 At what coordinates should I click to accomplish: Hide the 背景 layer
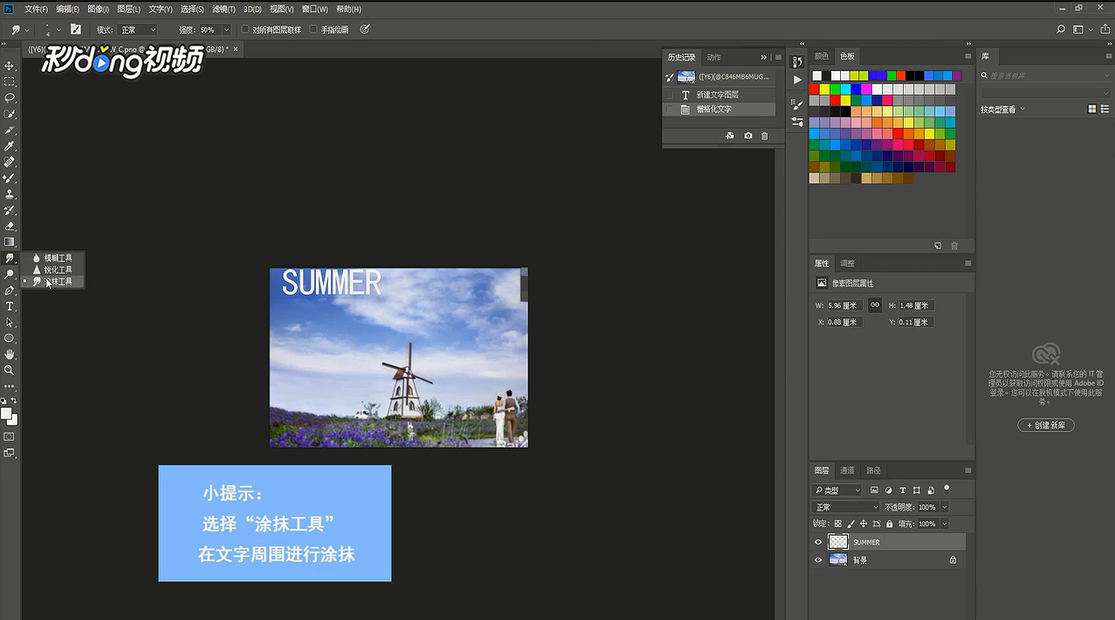pyautogui.click(x=818, y=560)
